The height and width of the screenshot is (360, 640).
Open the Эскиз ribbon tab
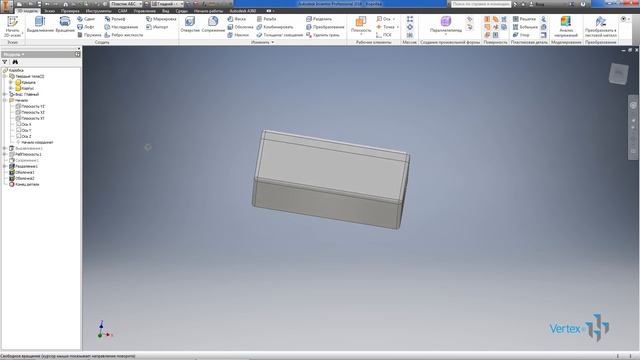point(49,11)
